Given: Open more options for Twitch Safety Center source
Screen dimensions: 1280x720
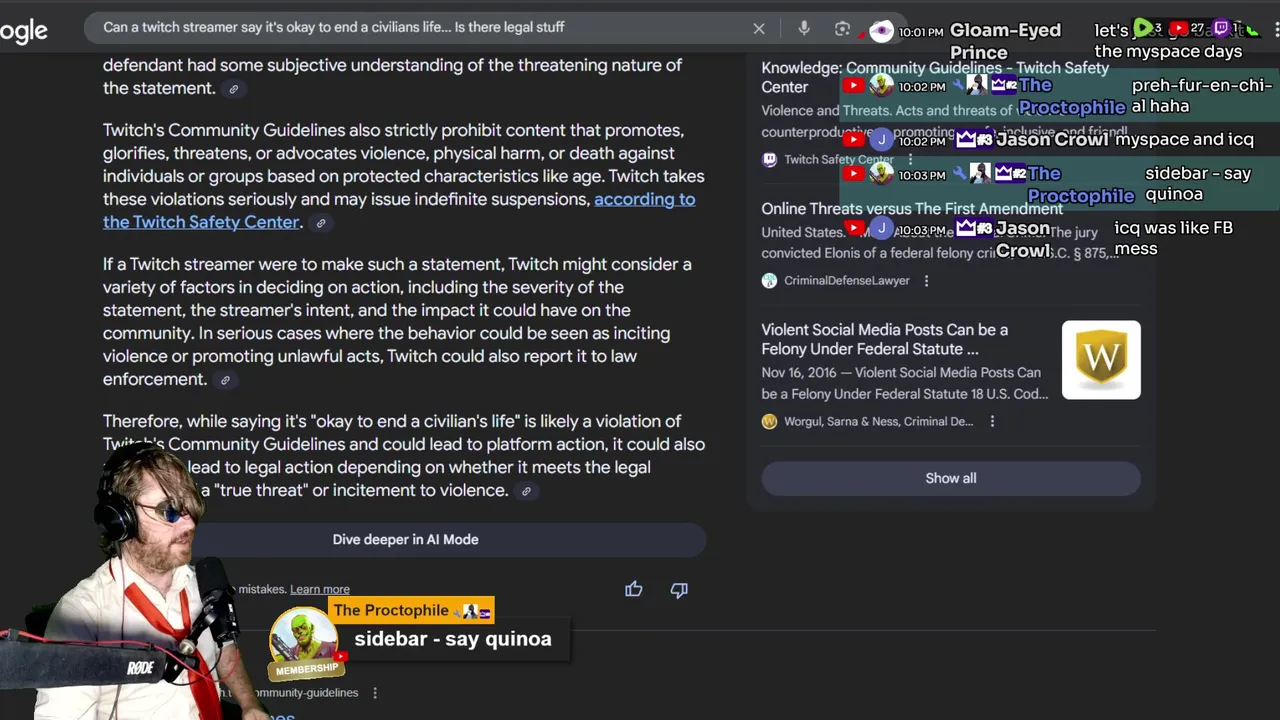Looking at the screenshot, I should 910,159.
